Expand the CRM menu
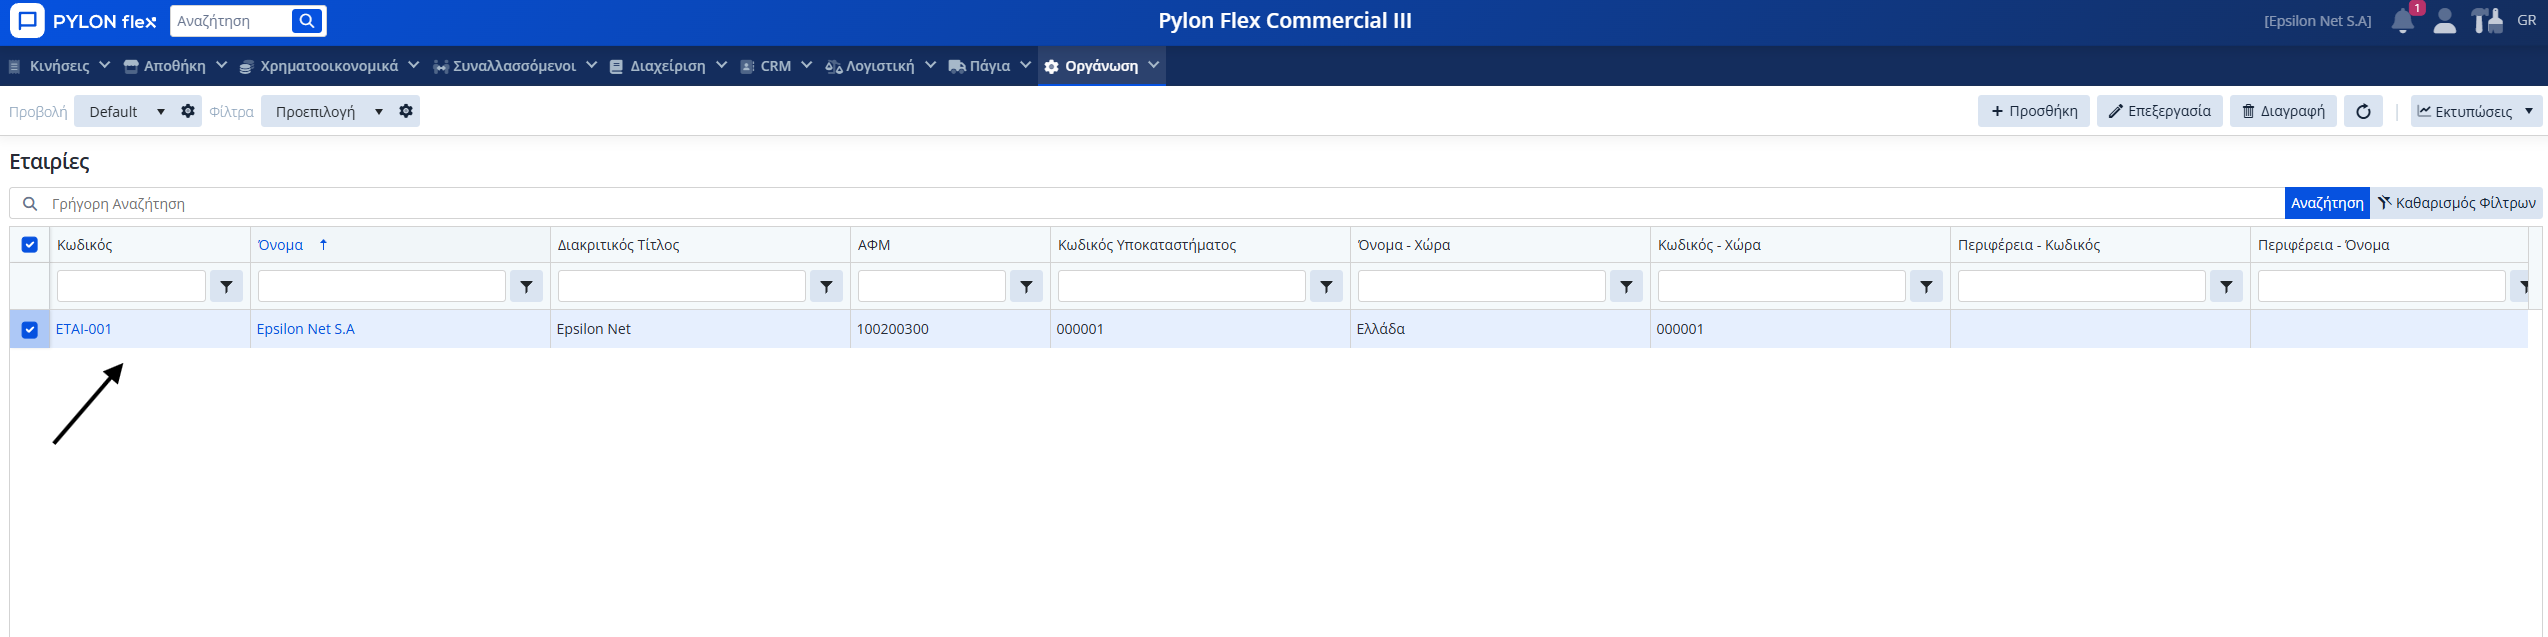Viewport: 2548px width, 637px height. point(776,66)
